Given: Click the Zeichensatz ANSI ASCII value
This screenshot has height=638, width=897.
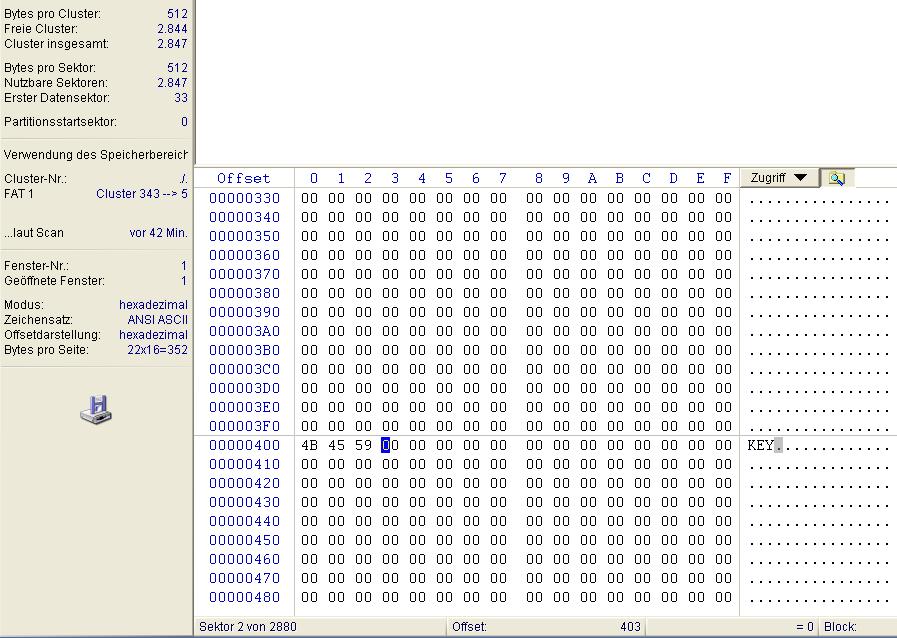Looking at the screenshot, I should pos(157,320).
